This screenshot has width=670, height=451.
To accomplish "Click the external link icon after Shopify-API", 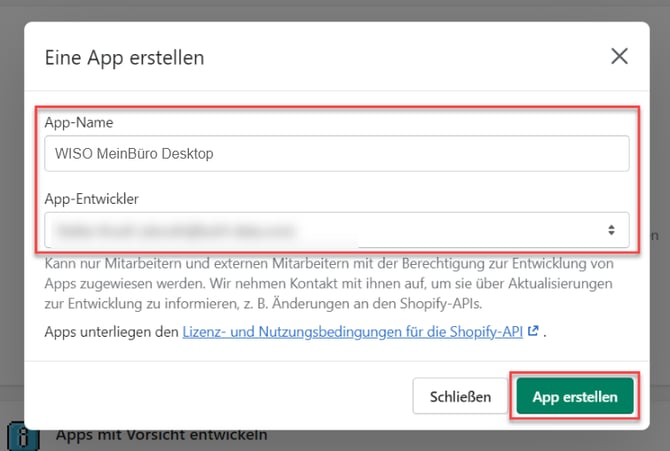I will (x=533, y=331).
